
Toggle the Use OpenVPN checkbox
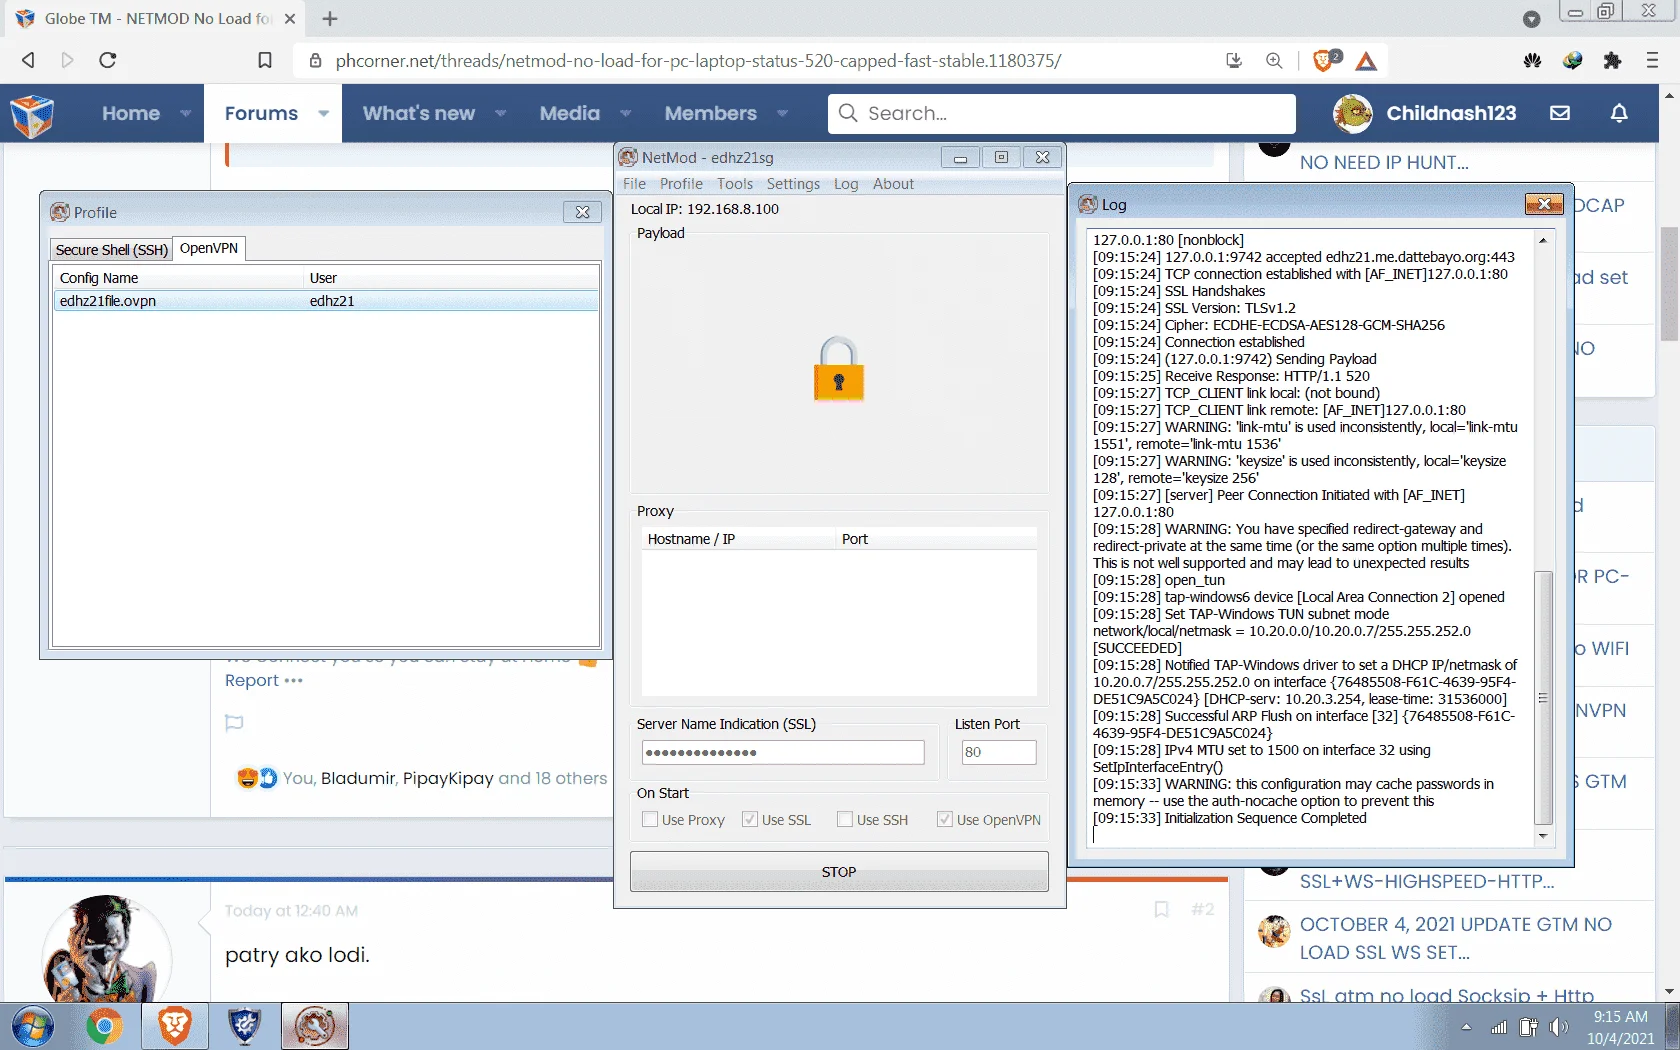[945, 820]
